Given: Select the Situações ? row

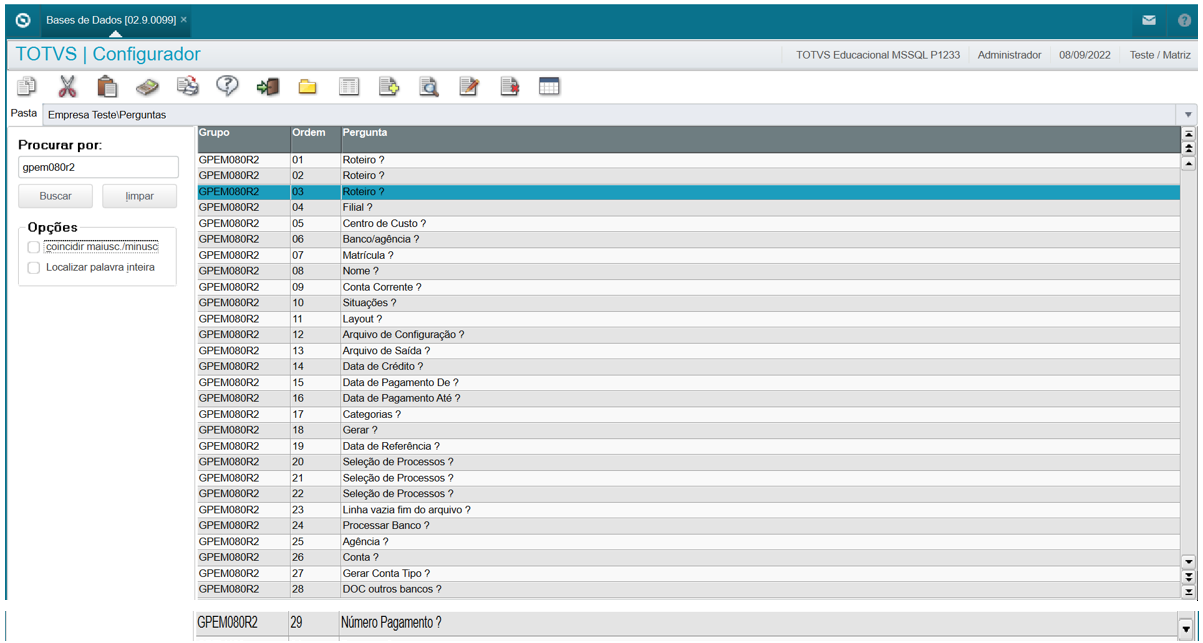Looking at the screenshot, I should (688, 303).
